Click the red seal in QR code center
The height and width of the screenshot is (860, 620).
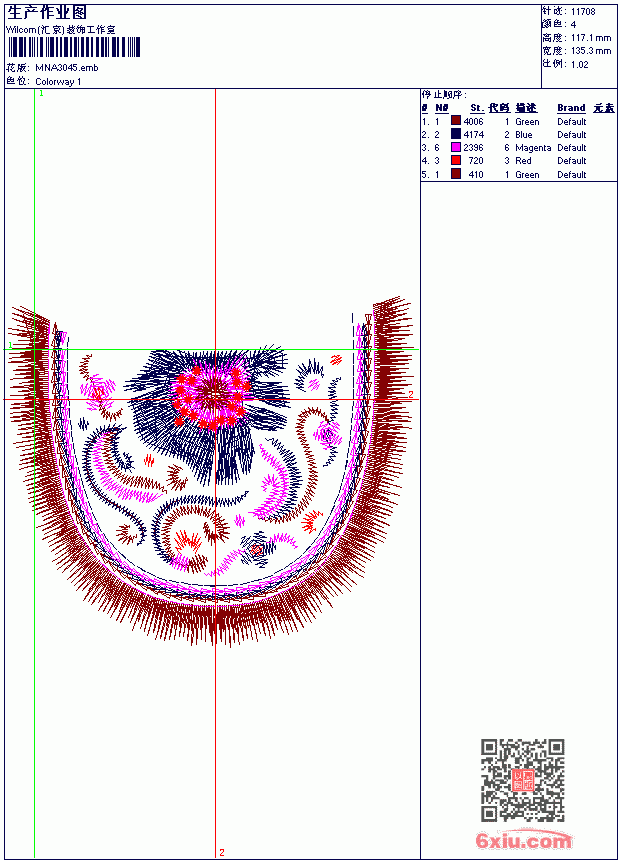[x=523, y=780]
